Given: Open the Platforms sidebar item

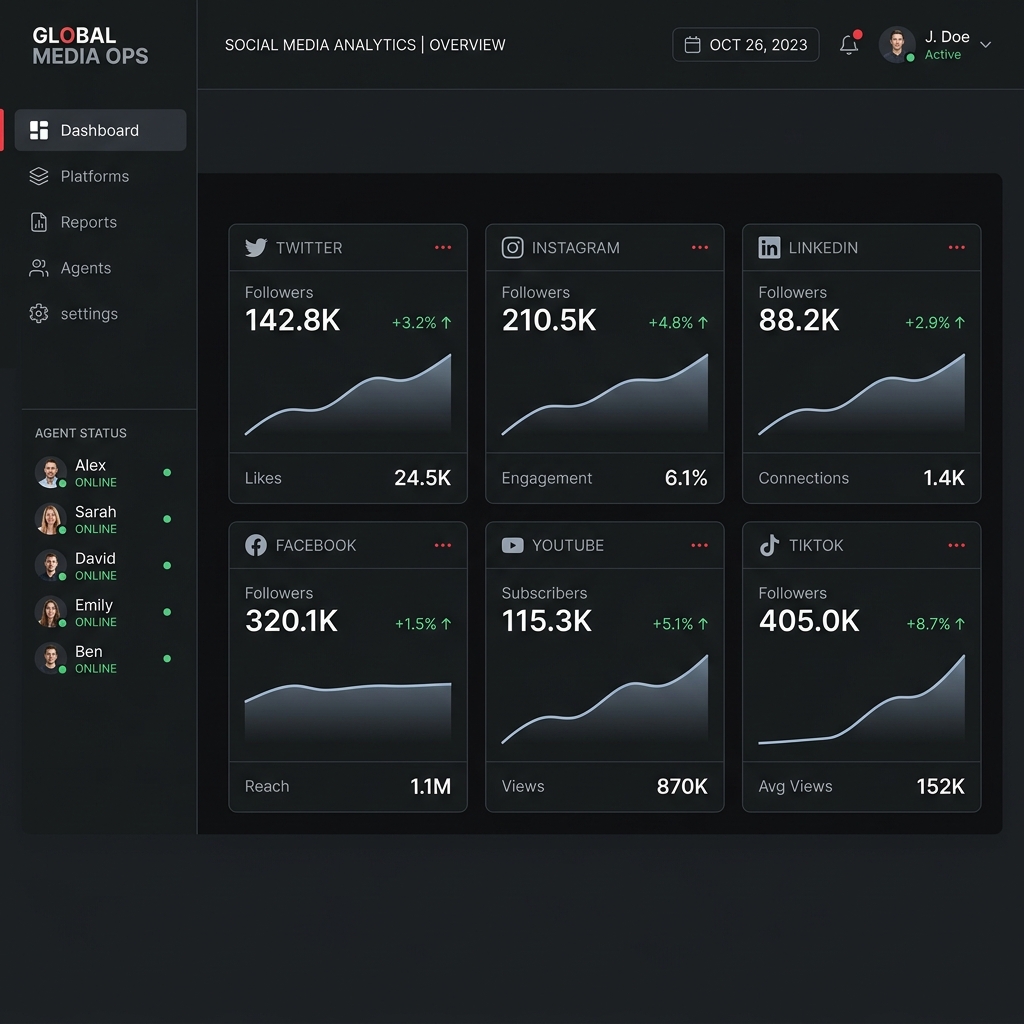Looking at the screenshot, I should click(x=94, y=176).
